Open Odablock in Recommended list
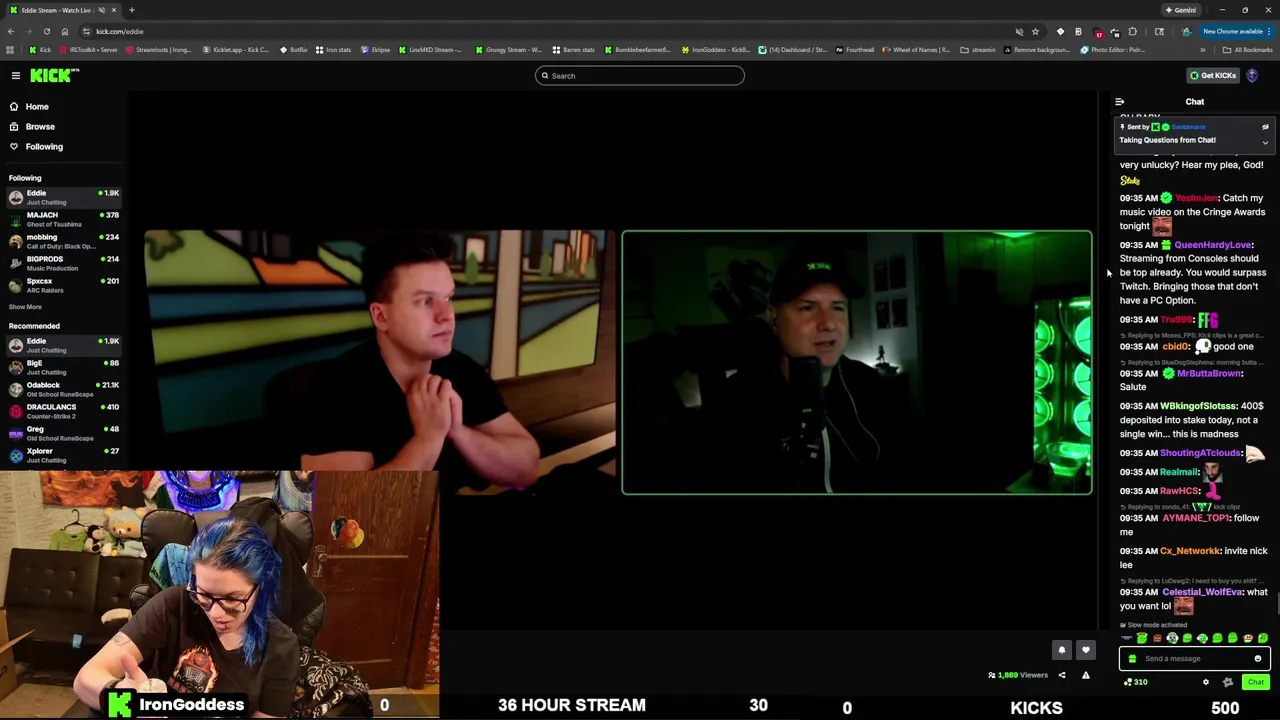This screenshot has height=720, width=1280. (x=64, y=389)
